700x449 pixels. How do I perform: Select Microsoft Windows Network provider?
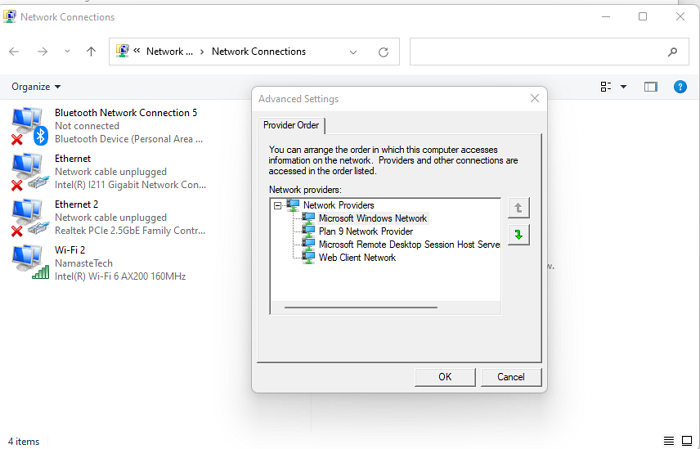373,218
